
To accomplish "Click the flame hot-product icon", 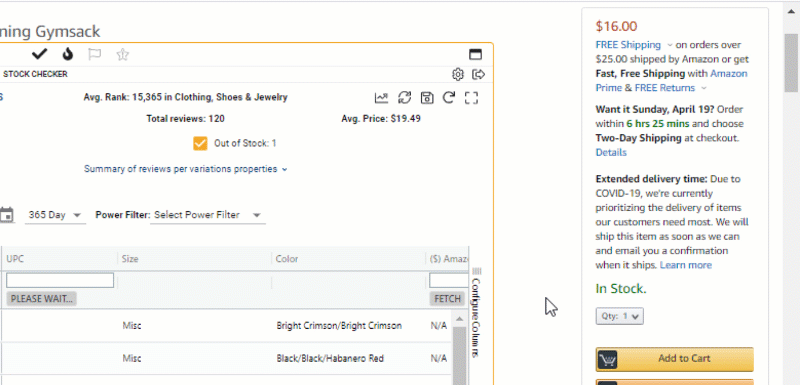I will 68,54.
